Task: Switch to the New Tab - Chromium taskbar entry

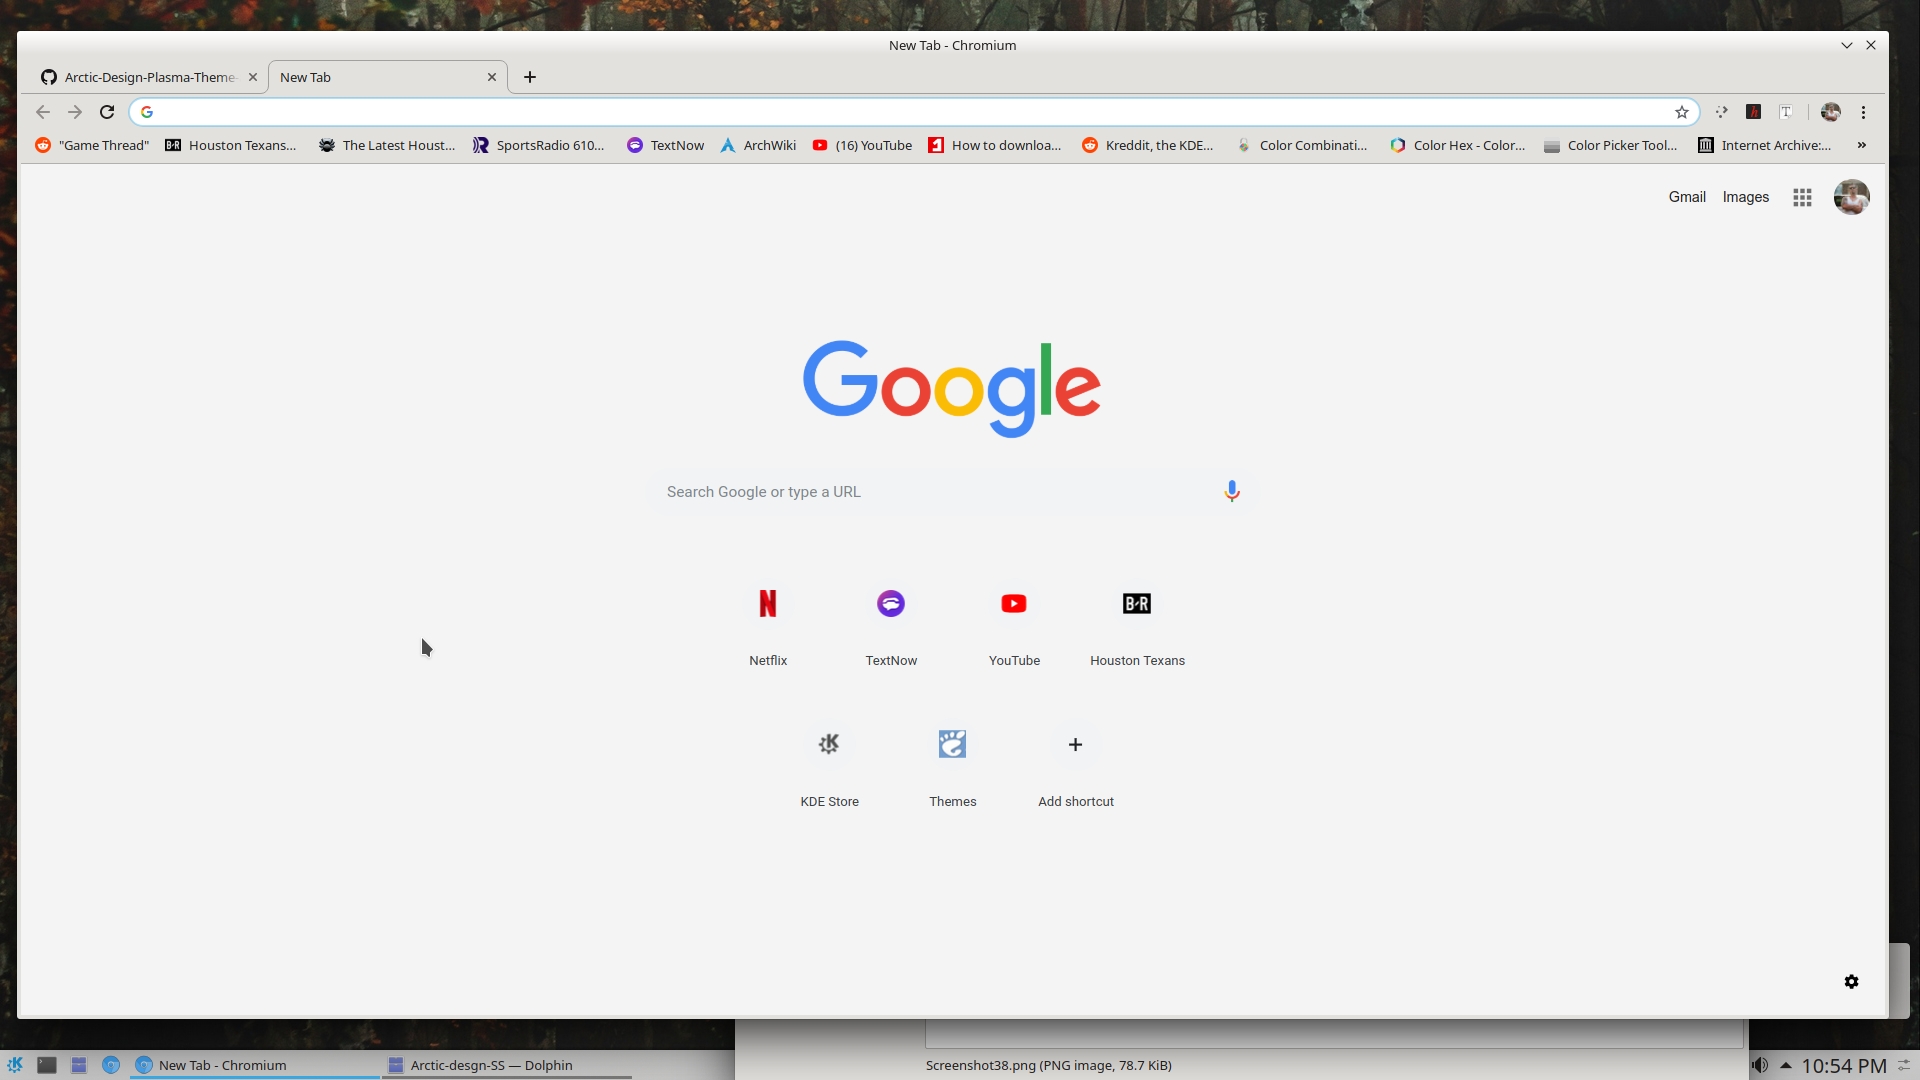Action: pyautogui.click(x=255, y=1065)
